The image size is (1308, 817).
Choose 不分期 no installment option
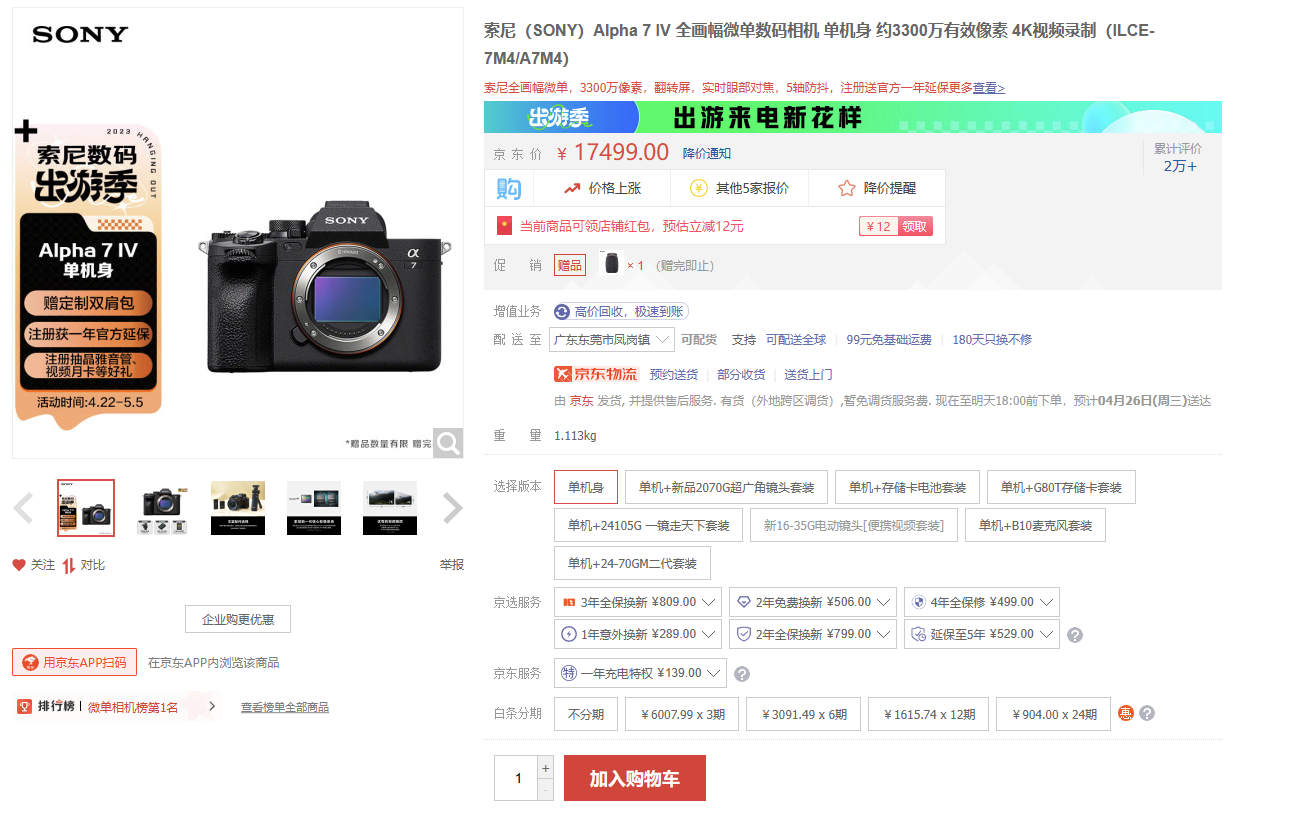(586, 714)
